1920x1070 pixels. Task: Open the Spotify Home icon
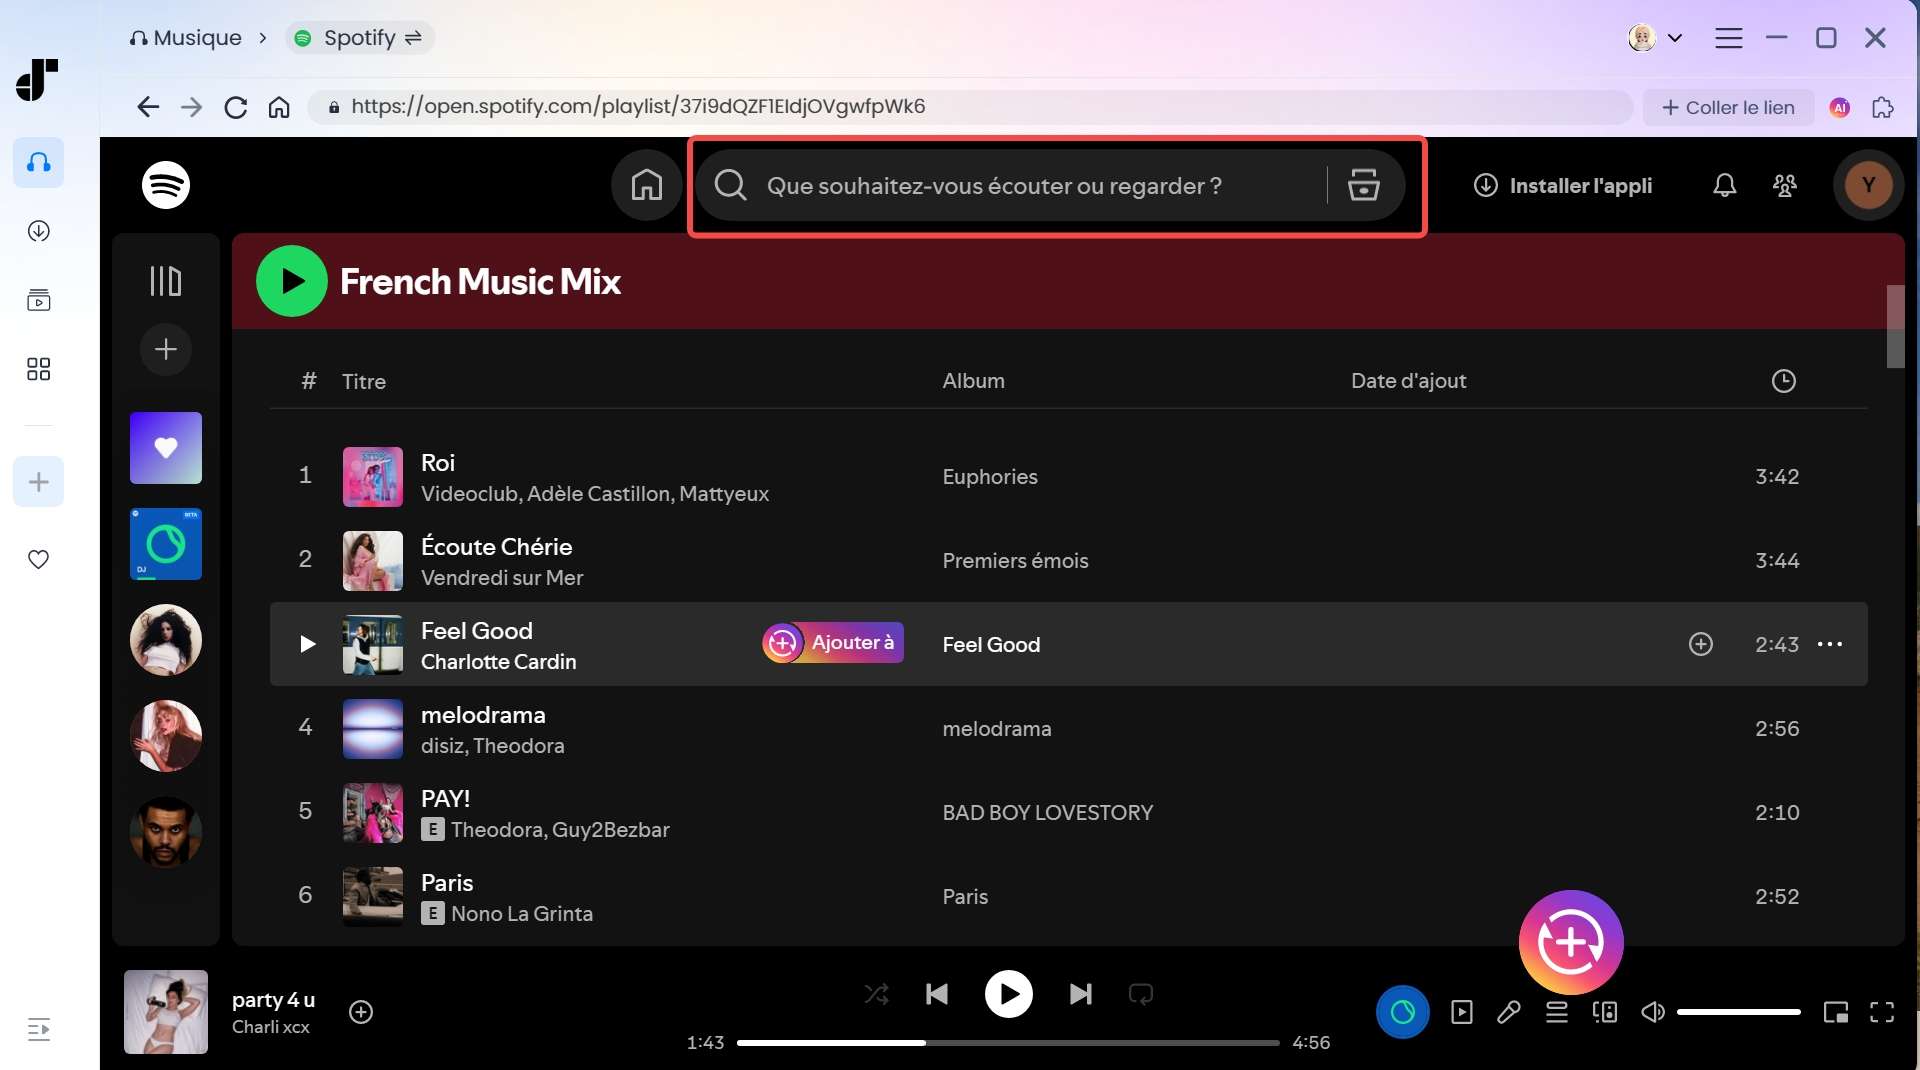pyautogui.click(x=645, y=185)
